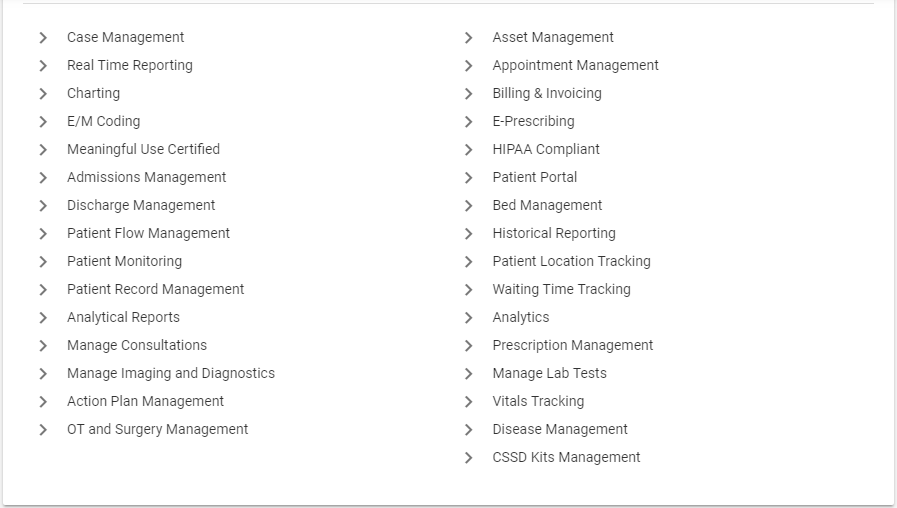Click Meaningful Use Certified text
This screenshot has height=508, width=897.
pyautogui.click(x=144, y=149)
